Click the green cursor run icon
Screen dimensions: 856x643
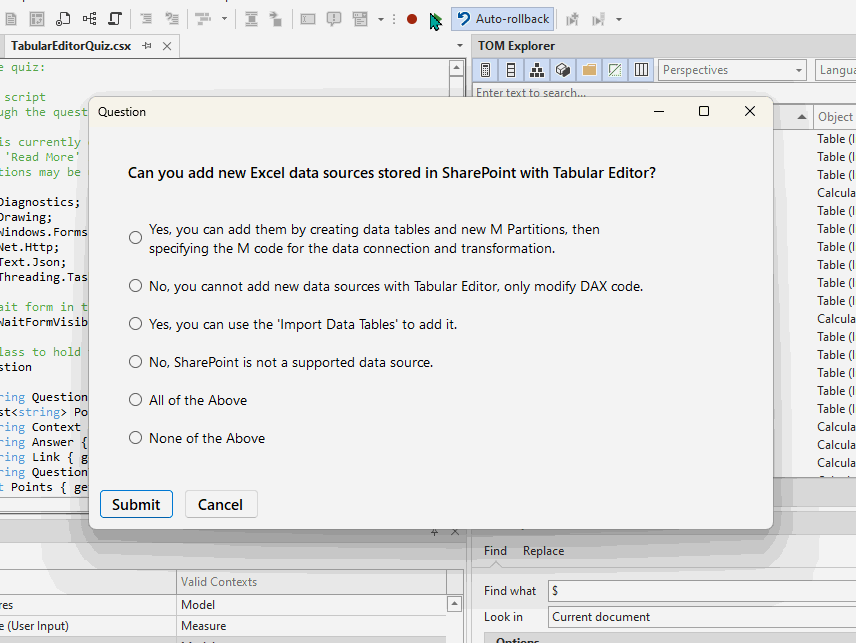pyautogui.click(x=434, y=18)
